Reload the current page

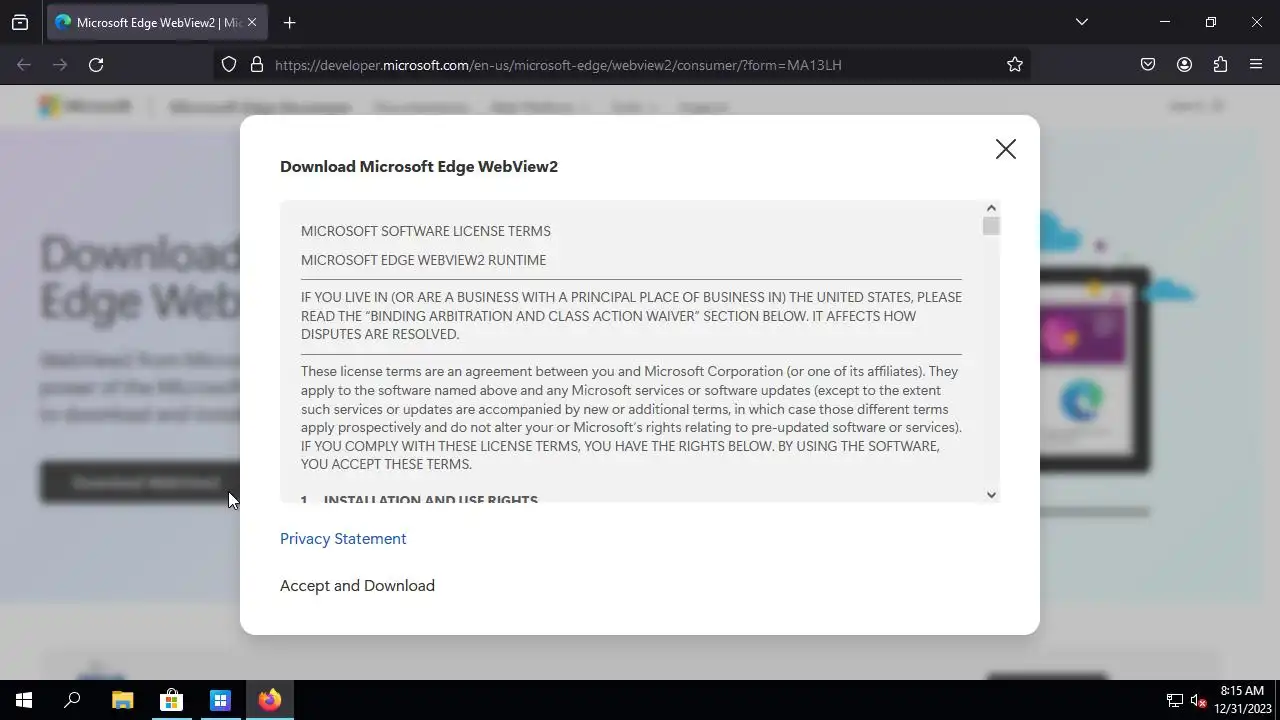96,65
